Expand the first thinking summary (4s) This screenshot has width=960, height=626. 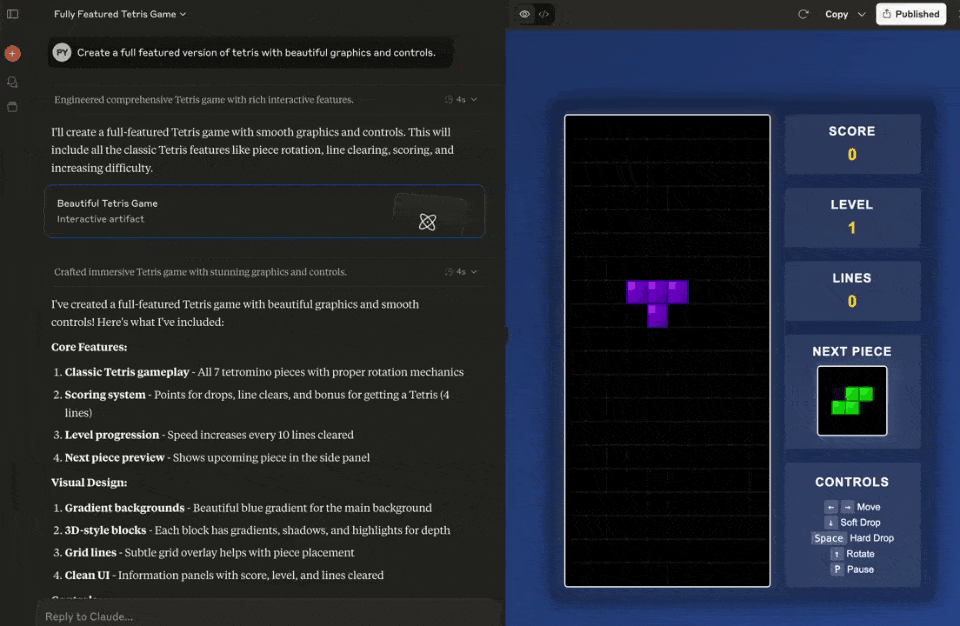[x=461, y=100]
